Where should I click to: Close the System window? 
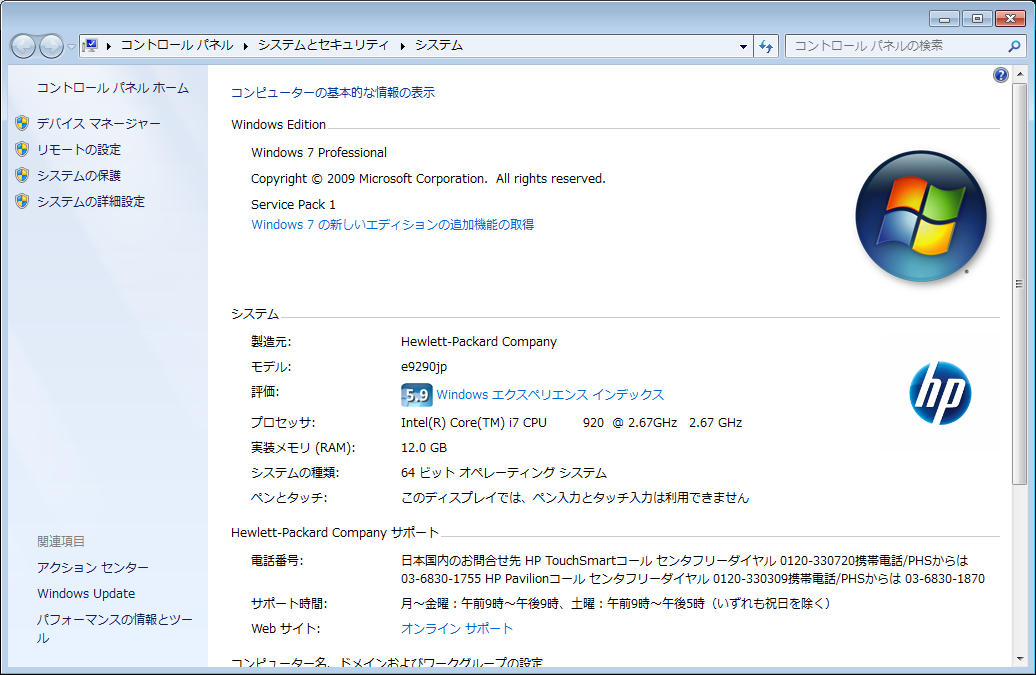[1010, 18]
